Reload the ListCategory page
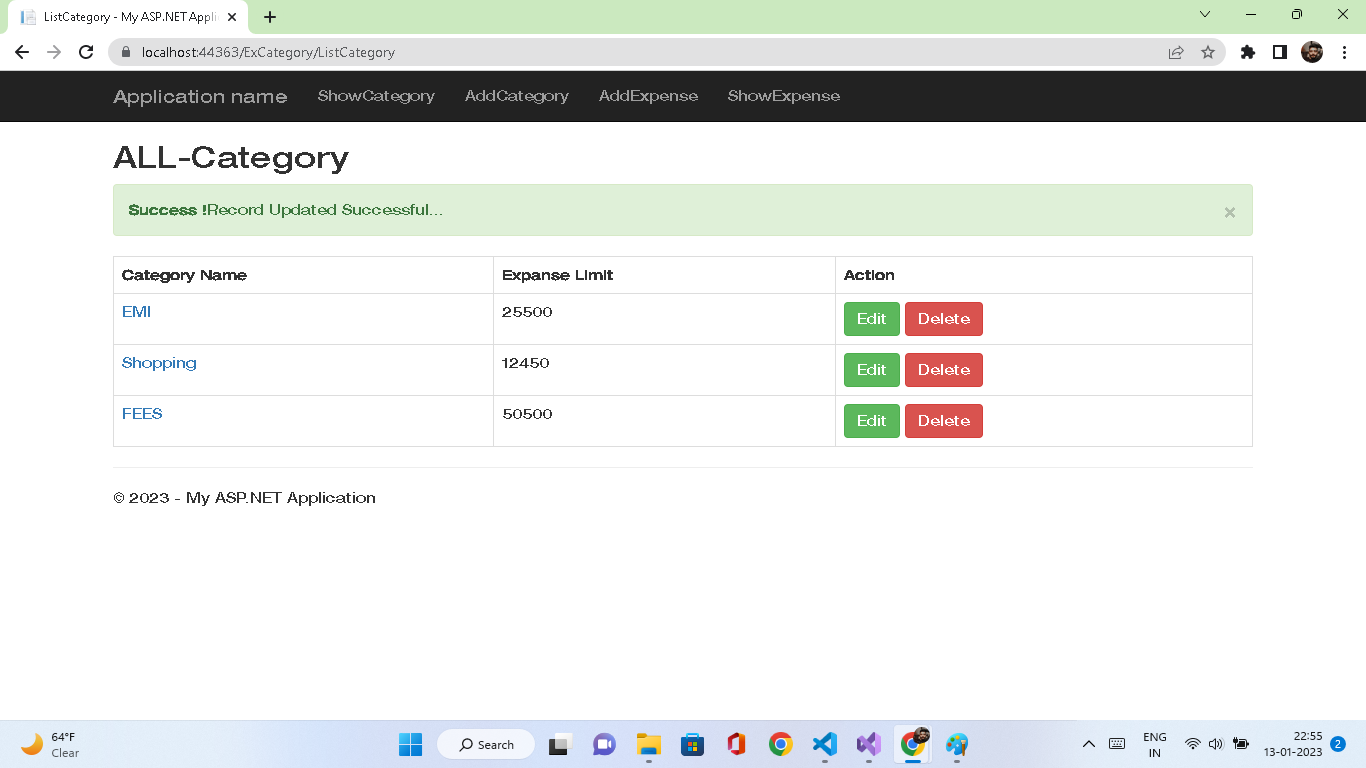 coord(85,52)
